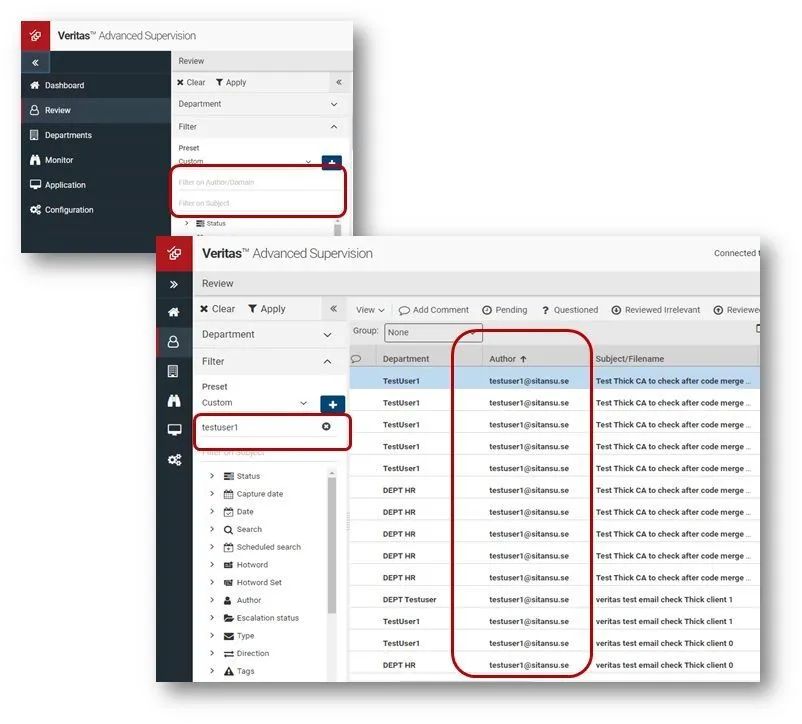Click DEPT Testuser department cell

409,600
